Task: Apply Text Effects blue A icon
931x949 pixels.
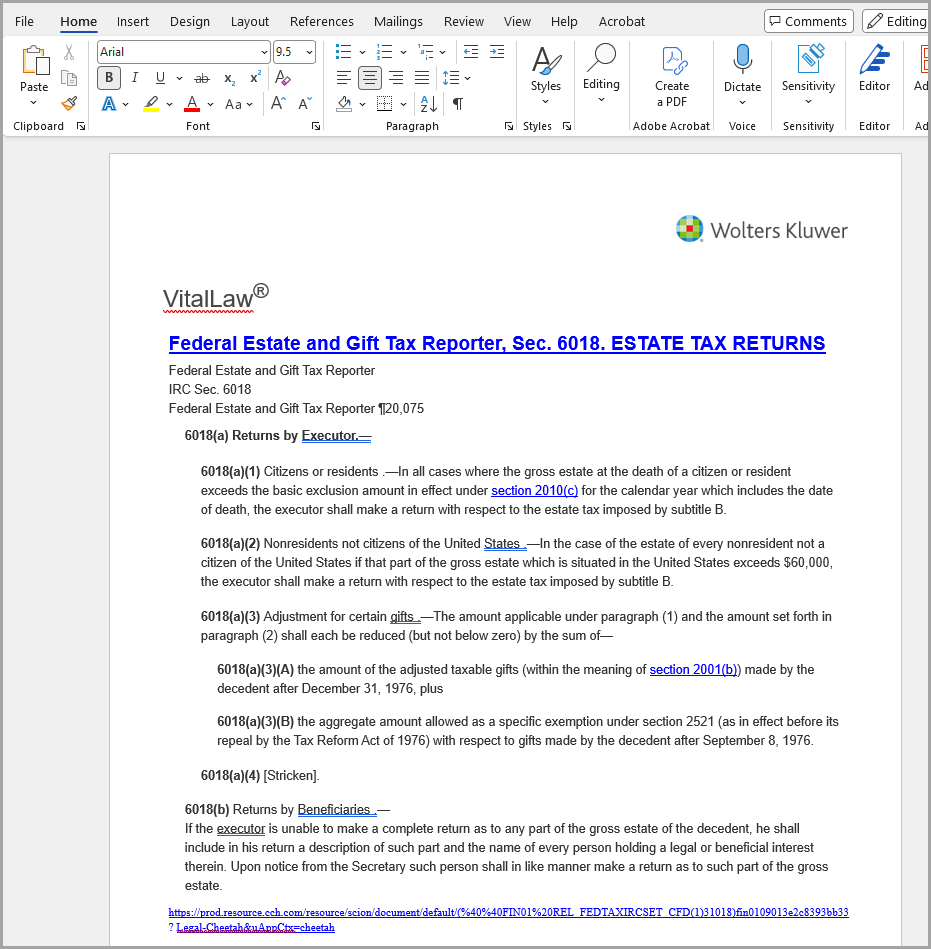Action: coord(109,104)
